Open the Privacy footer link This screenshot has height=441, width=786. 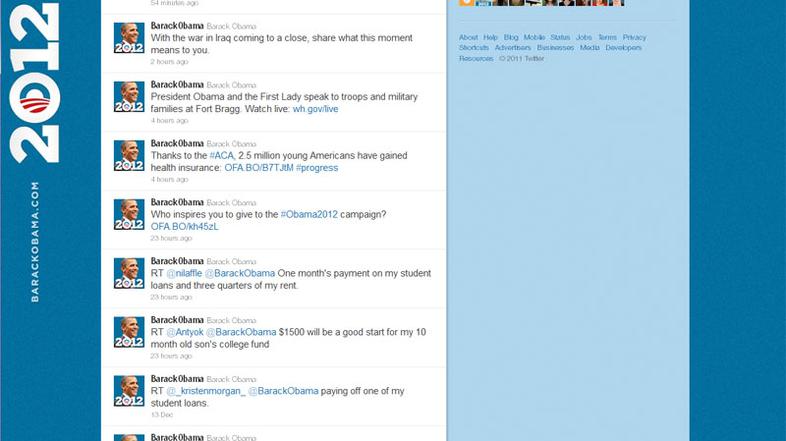coord(634,38)
